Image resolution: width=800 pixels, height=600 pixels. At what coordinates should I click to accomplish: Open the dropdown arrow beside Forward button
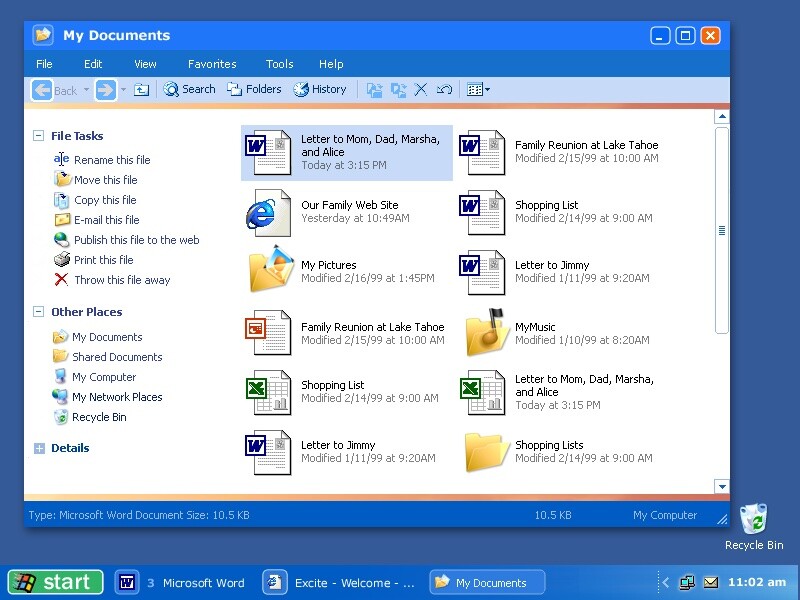[124, 90]
